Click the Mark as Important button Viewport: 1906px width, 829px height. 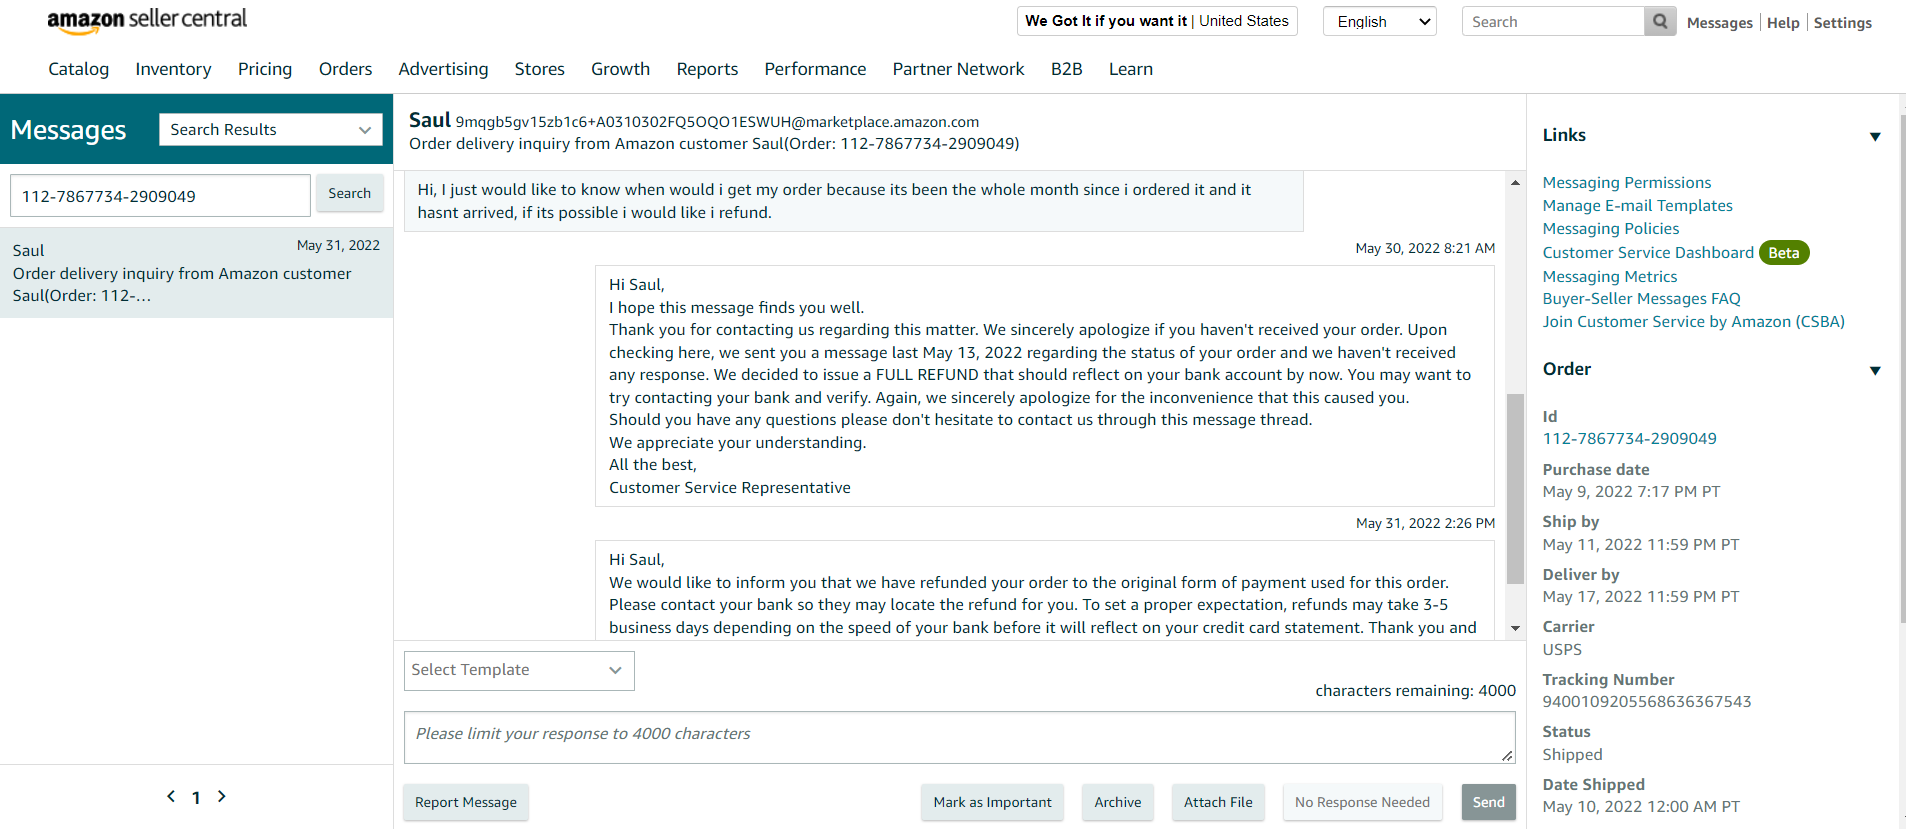(992, 802)
